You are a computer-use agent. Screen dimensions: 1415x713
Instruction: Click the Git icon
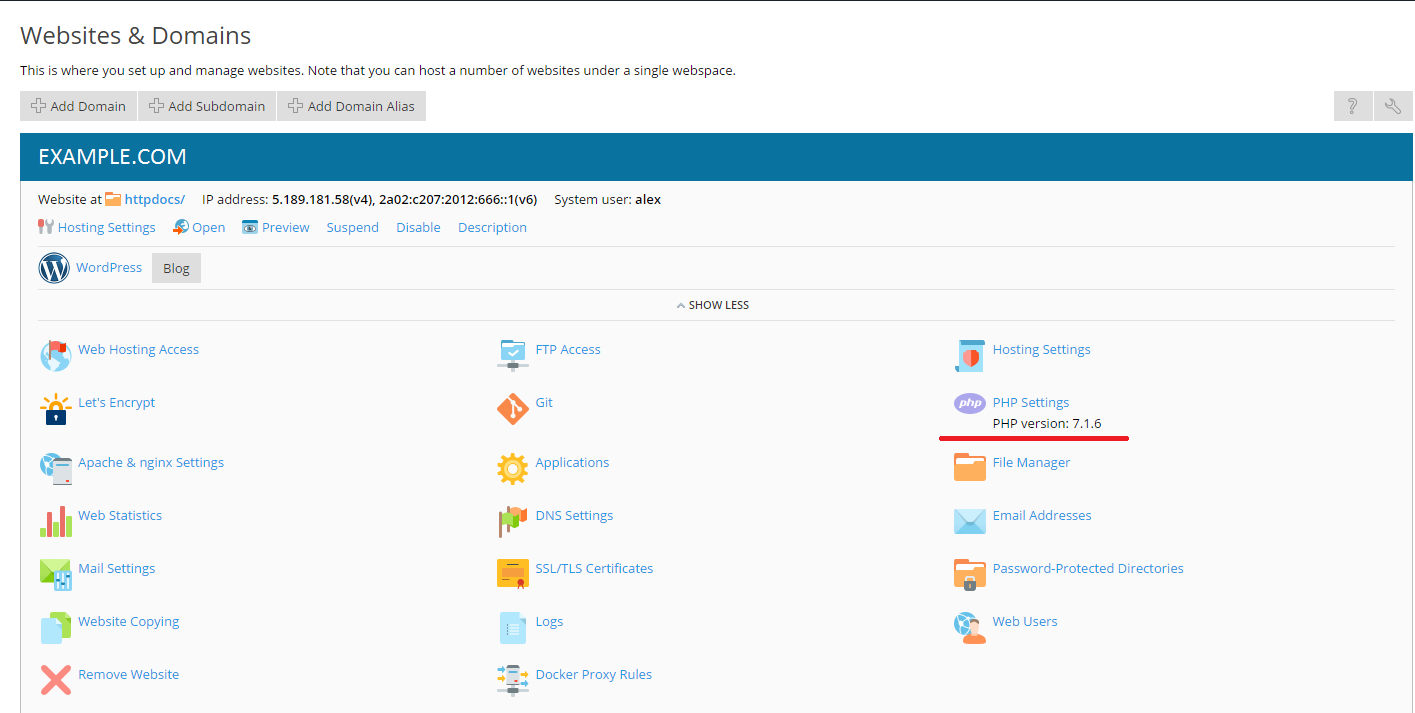pyautogui.click(x=512, y=408)
